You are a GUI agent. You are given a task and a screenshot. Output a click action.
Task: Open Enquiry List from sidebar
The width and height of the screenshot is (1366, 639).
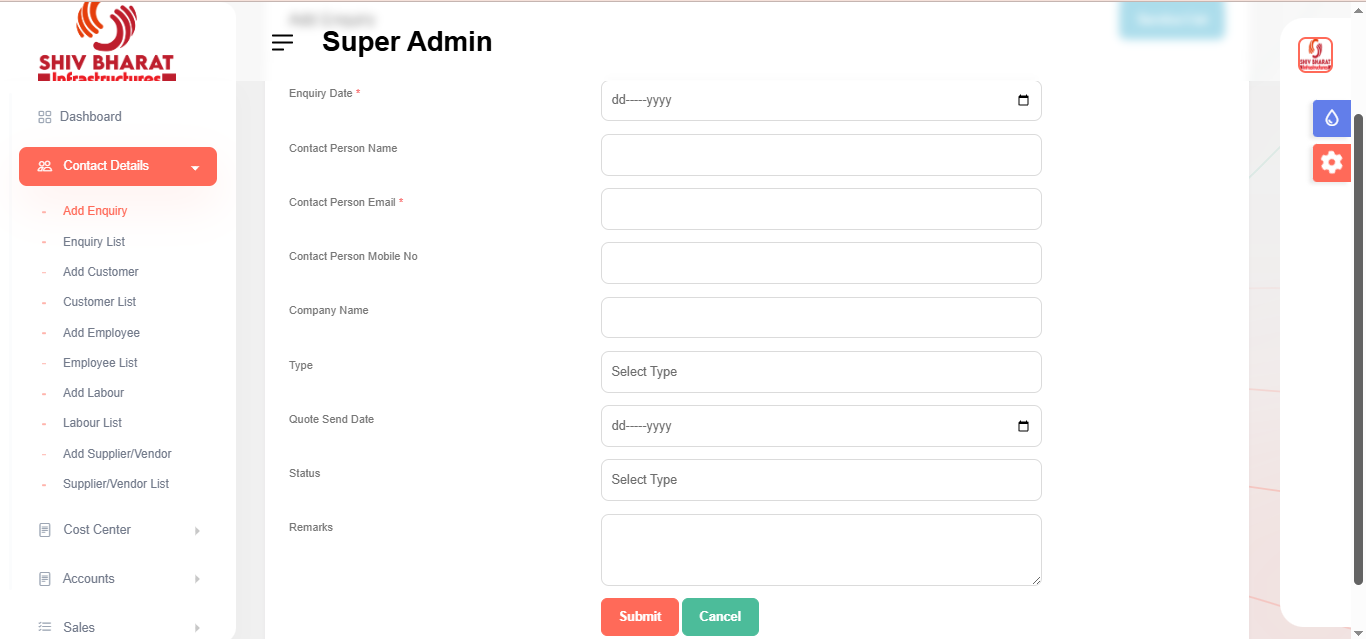coord(94,242)
